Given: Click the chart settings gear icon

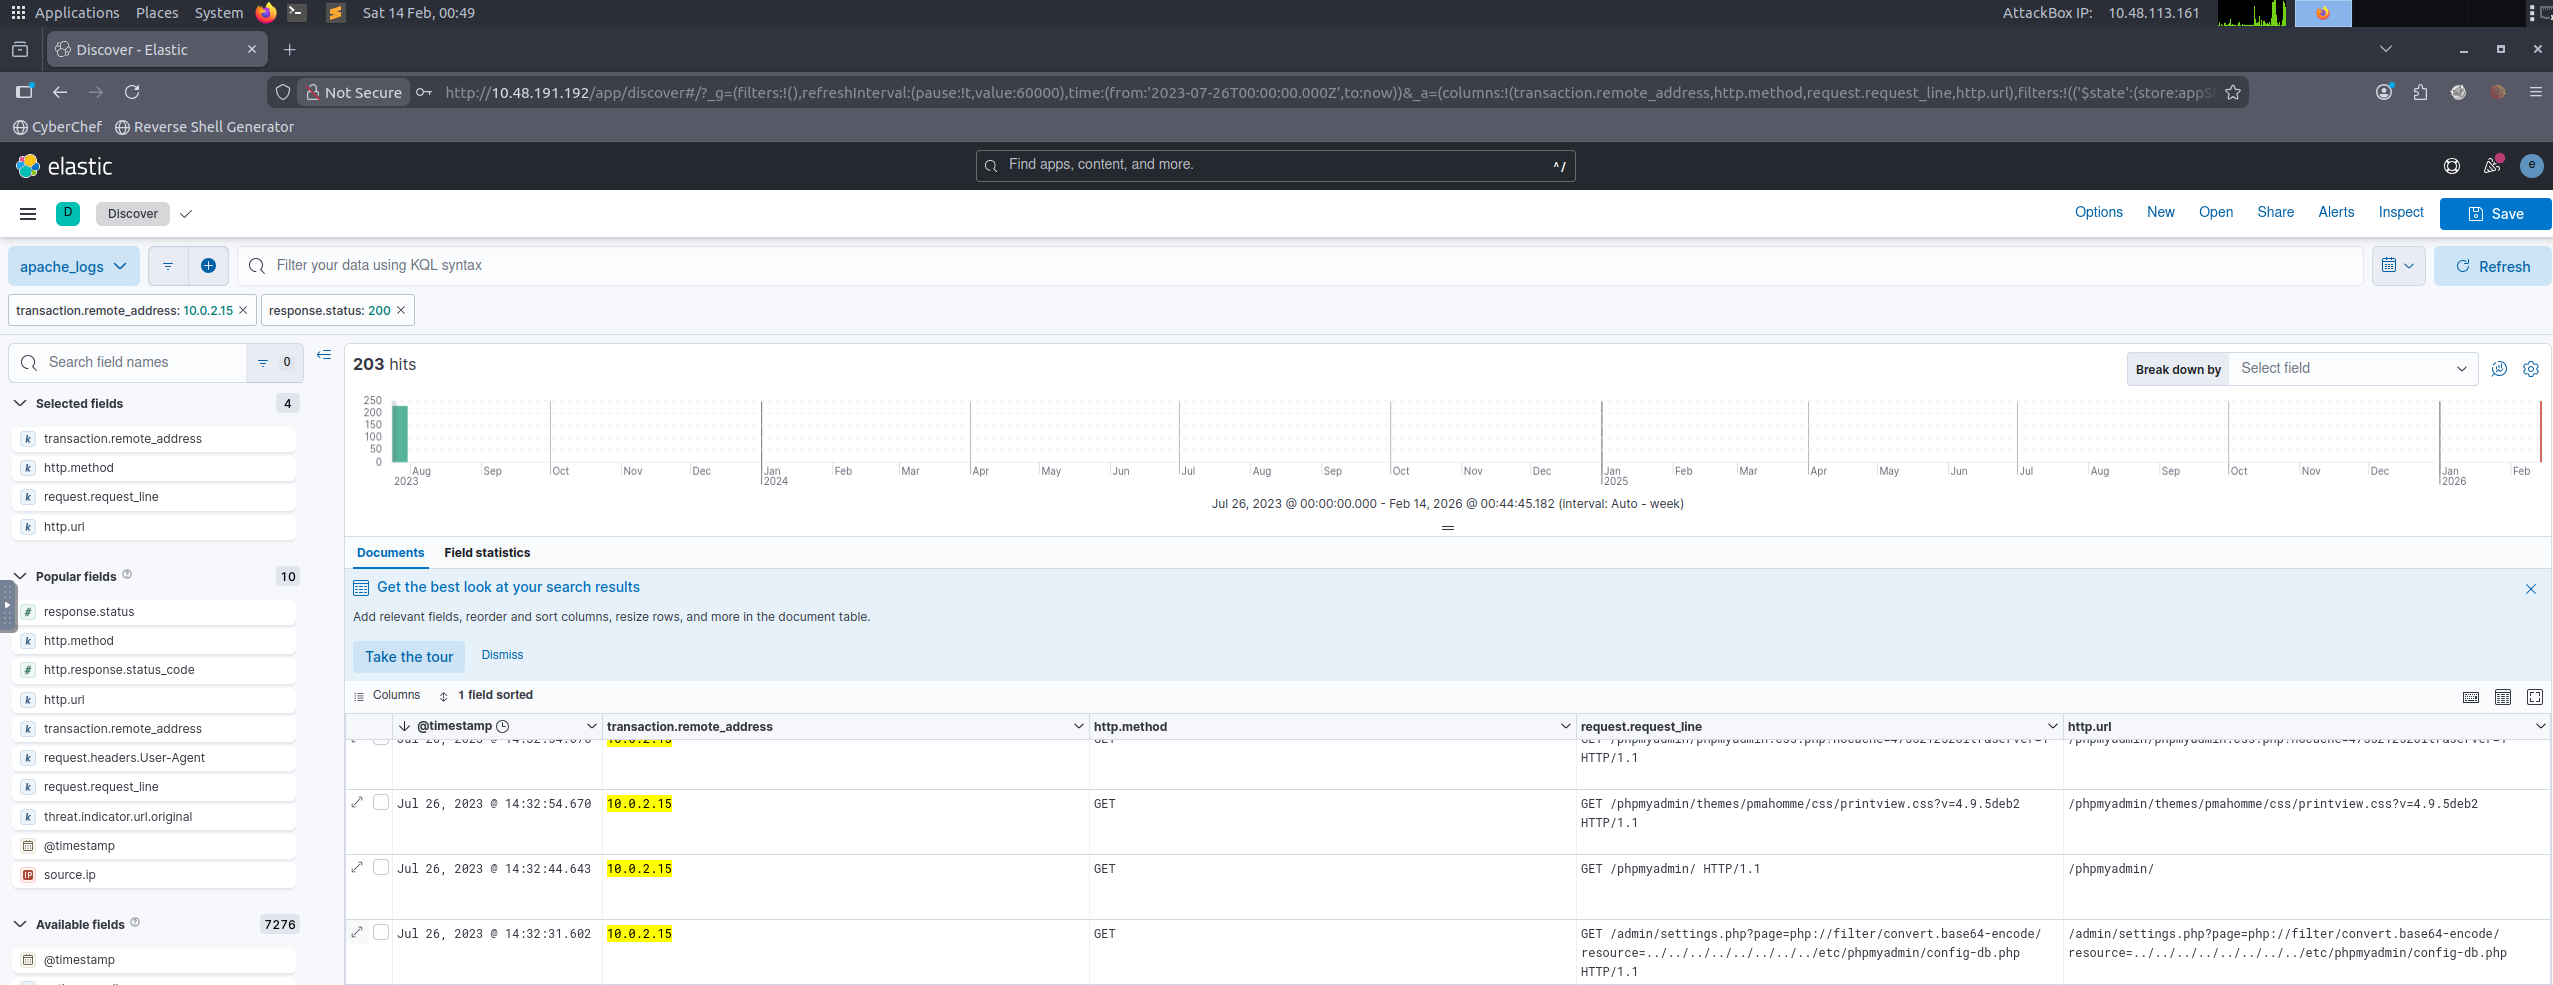Looking at the screenshot, I should [2530, 369].
